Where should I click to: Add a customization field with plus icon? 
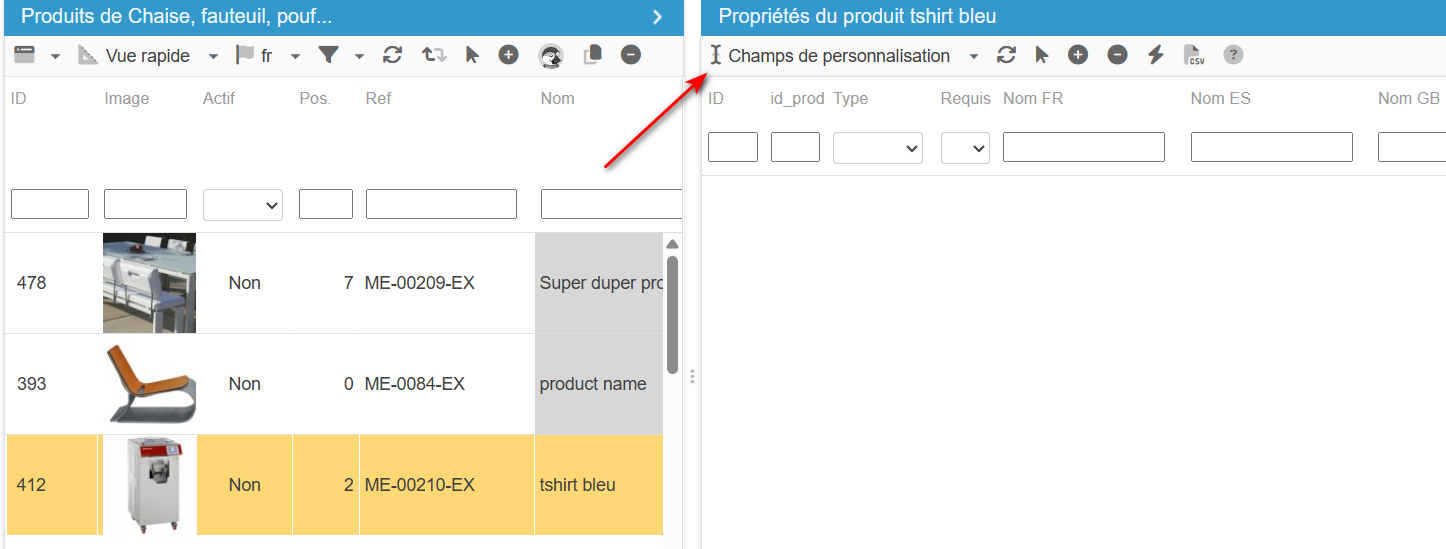click(1077, 55)
